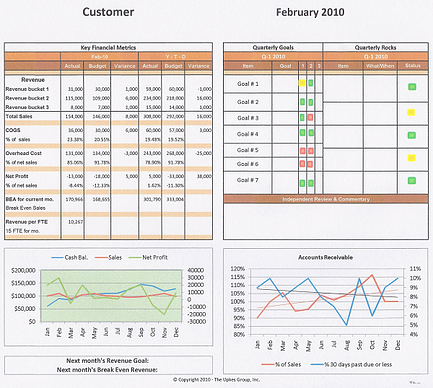Viewport: 433px width, 388px height.
Task: Click the Next month's Revenue Goal field
Action: click(x=107, y=360)
